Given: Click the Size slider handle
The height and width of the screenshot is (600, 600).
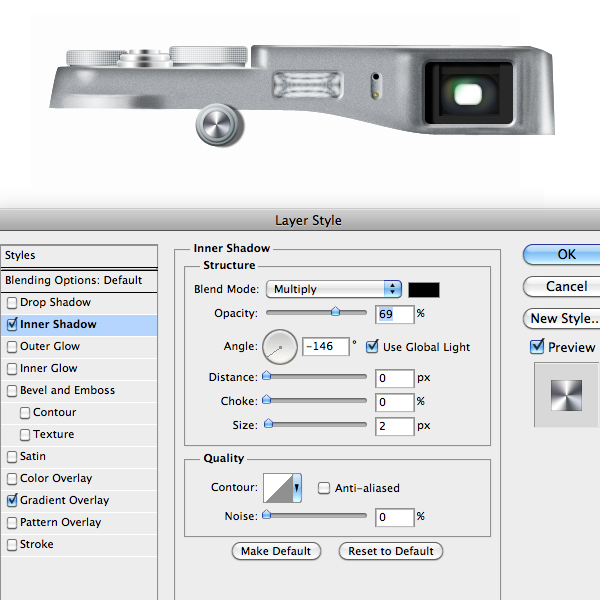Looking at the screenshot, I should click(x=269, y=424).
